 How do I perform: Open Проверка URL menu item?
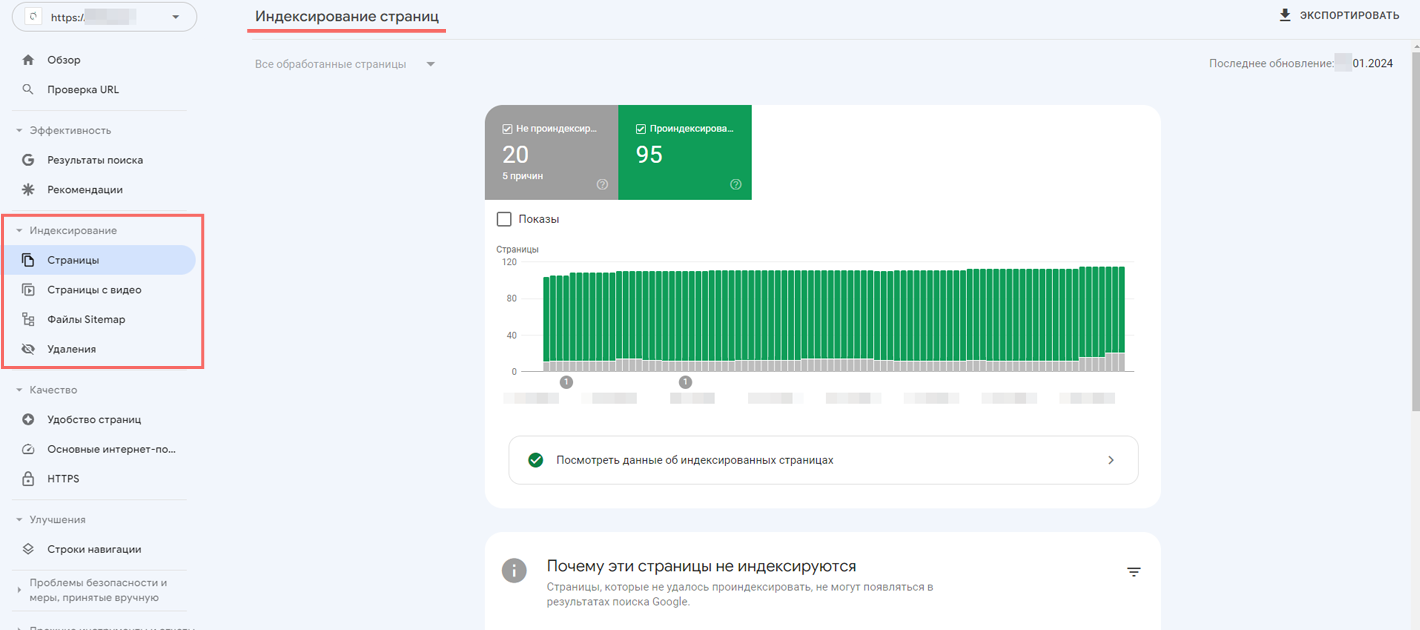point(83,89)
